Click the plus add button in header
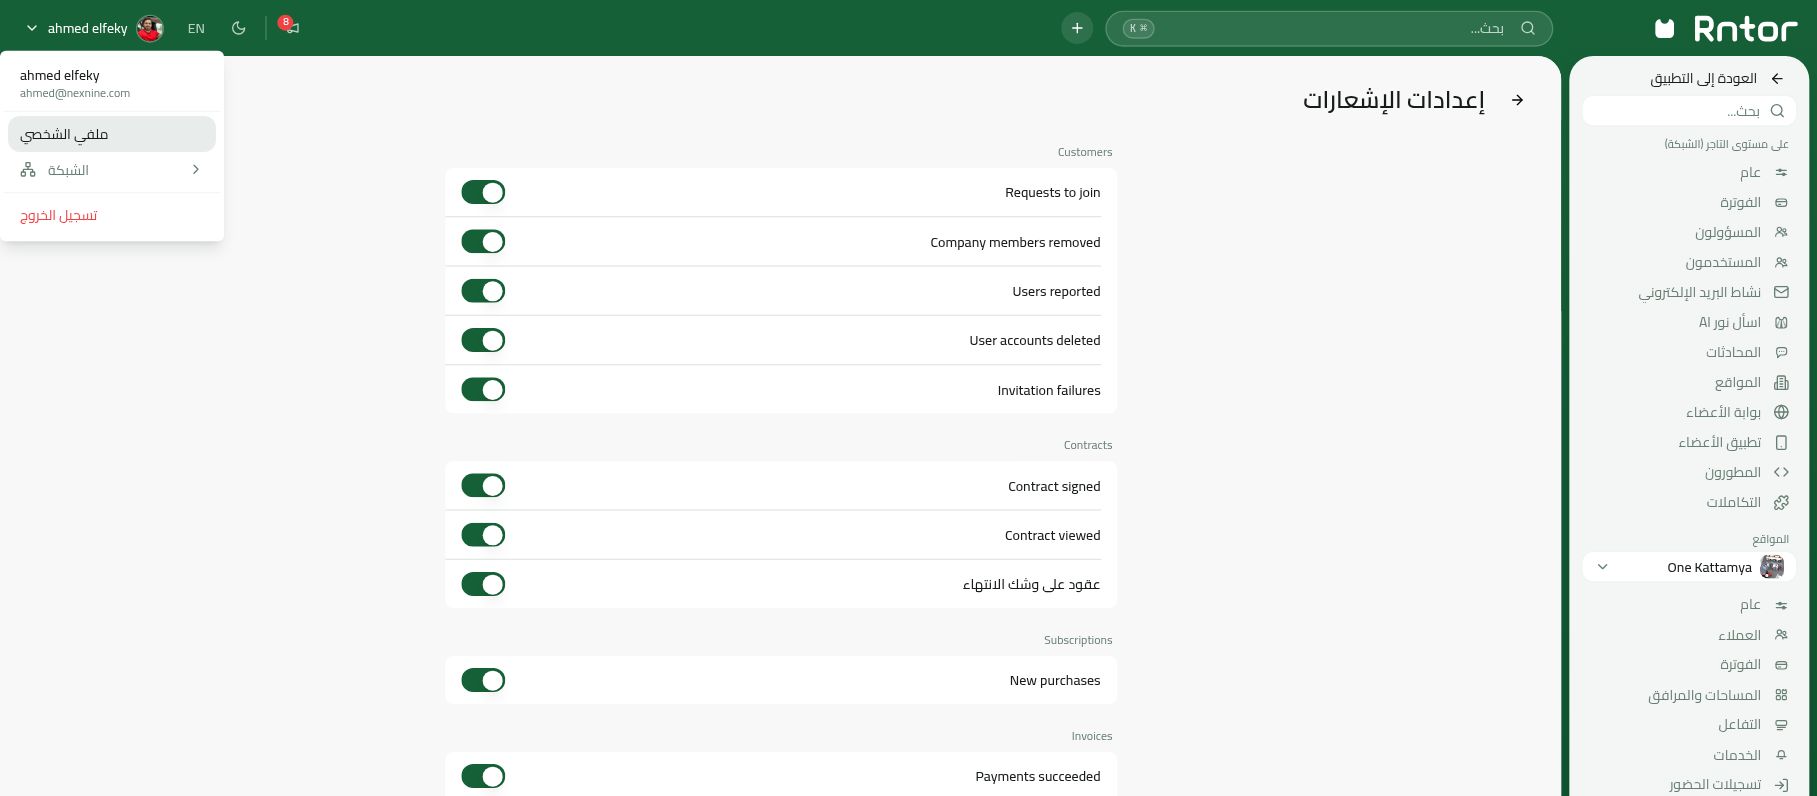 pyautogui.click(x=1077, y=28)
